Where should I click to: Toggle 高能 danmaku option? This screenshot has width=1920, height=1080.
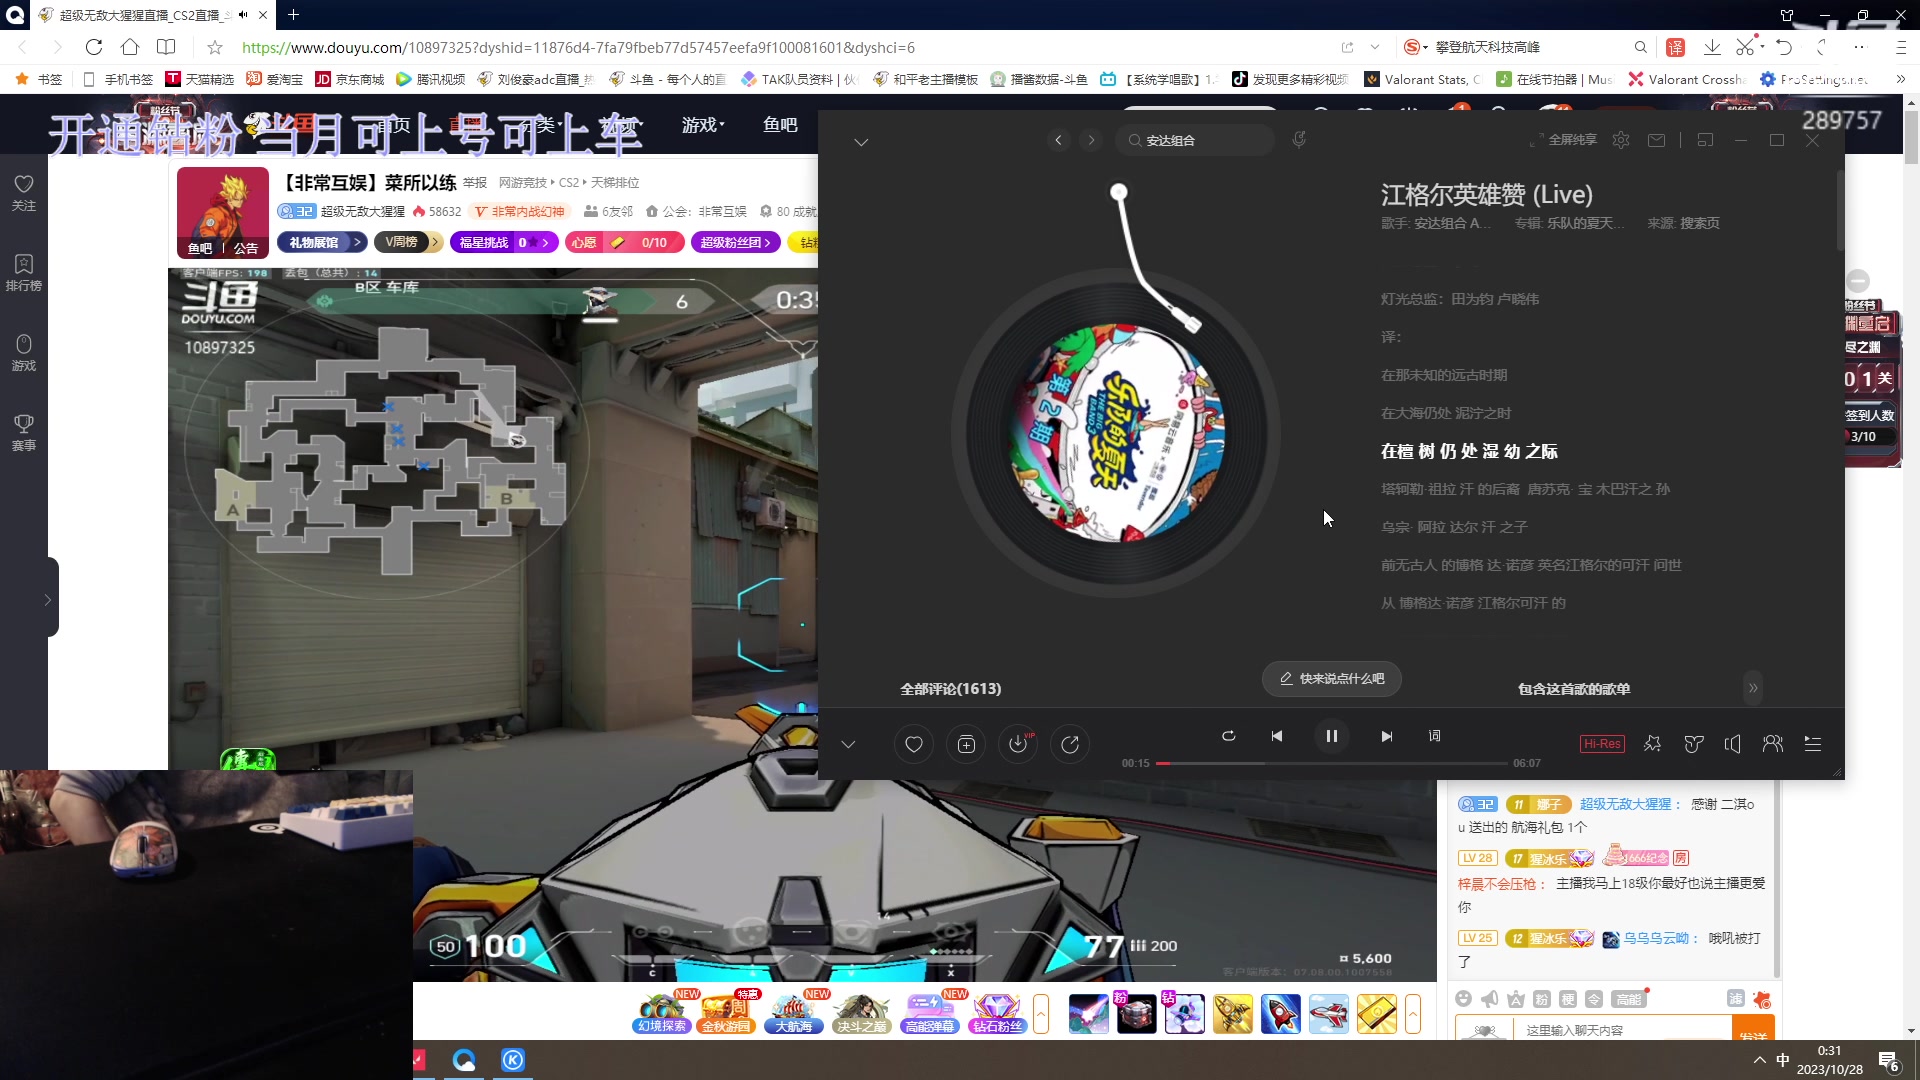tap(1629, 999)
